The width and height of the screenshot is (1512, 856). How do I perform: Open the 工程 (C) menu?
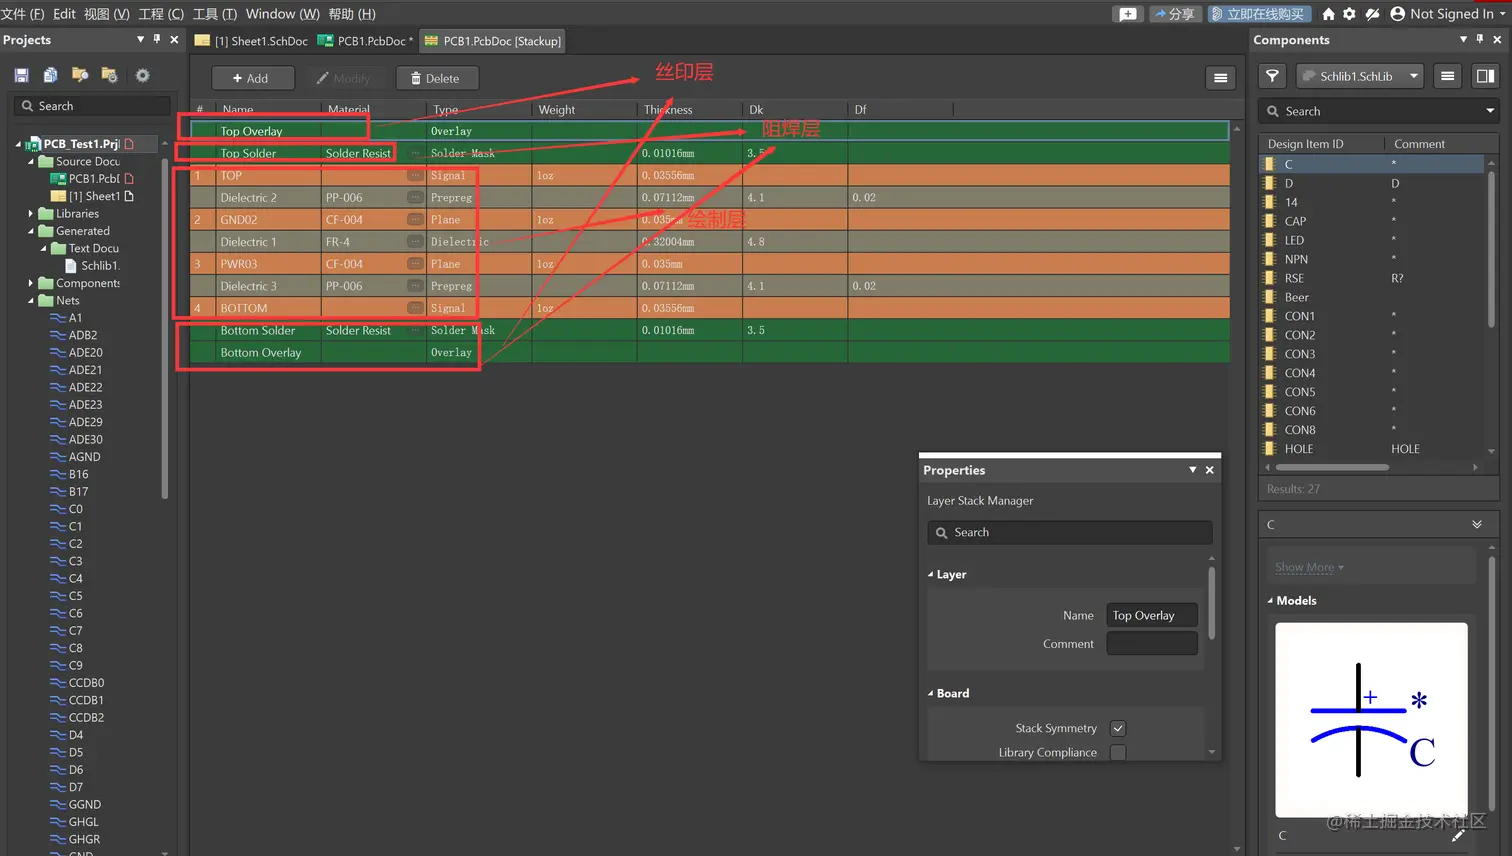161,14
